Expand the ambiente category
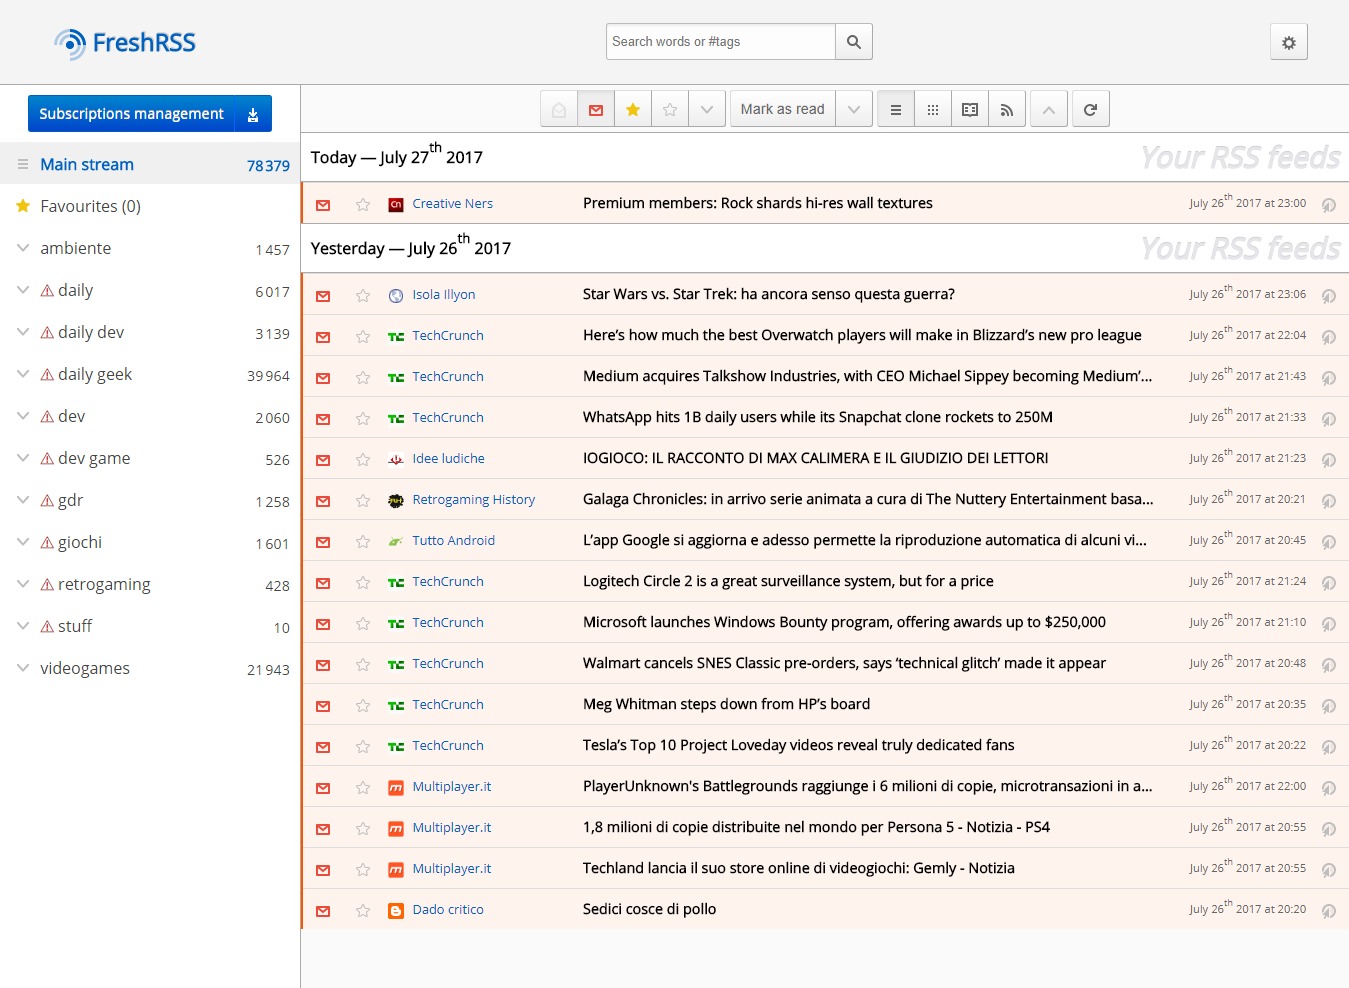The width and height of the screenshot is (1349, 988). tap(23, 248)
